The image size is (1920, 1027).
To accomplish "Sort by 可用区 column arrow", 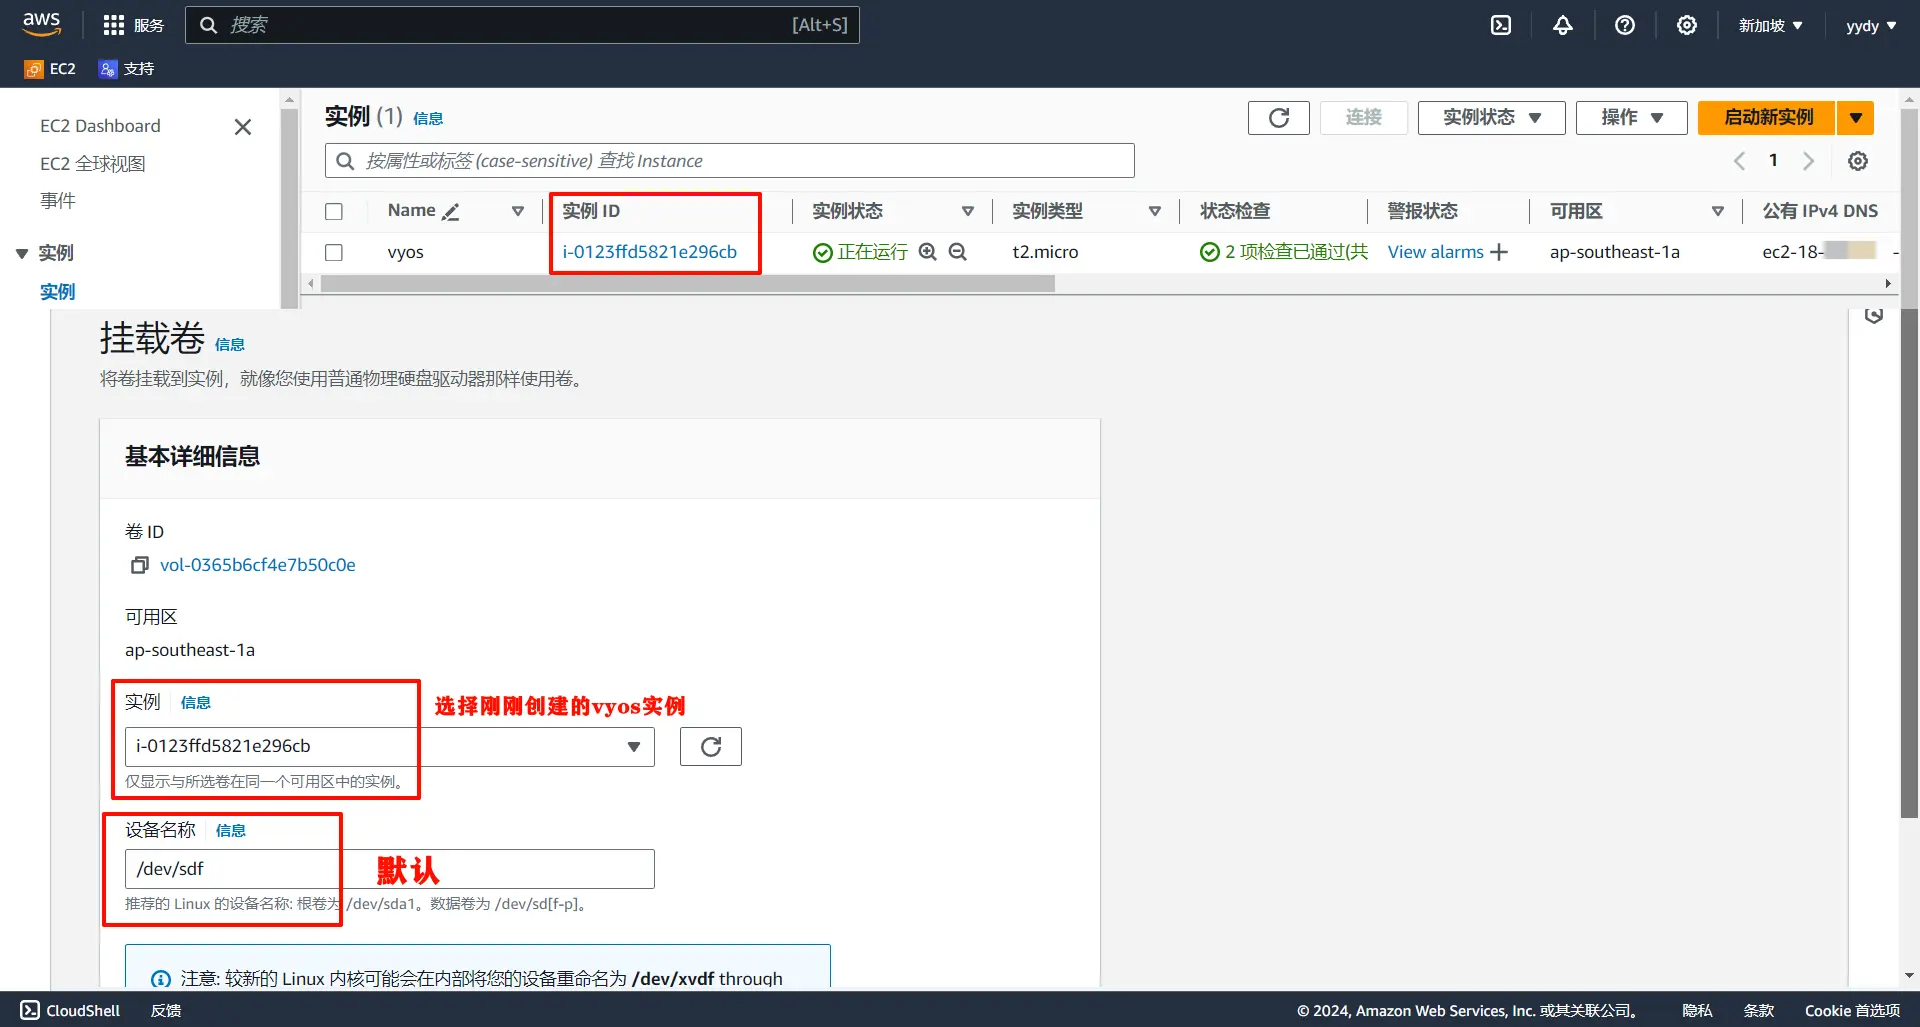I will pyautogui.click(x=1718, y=211).
